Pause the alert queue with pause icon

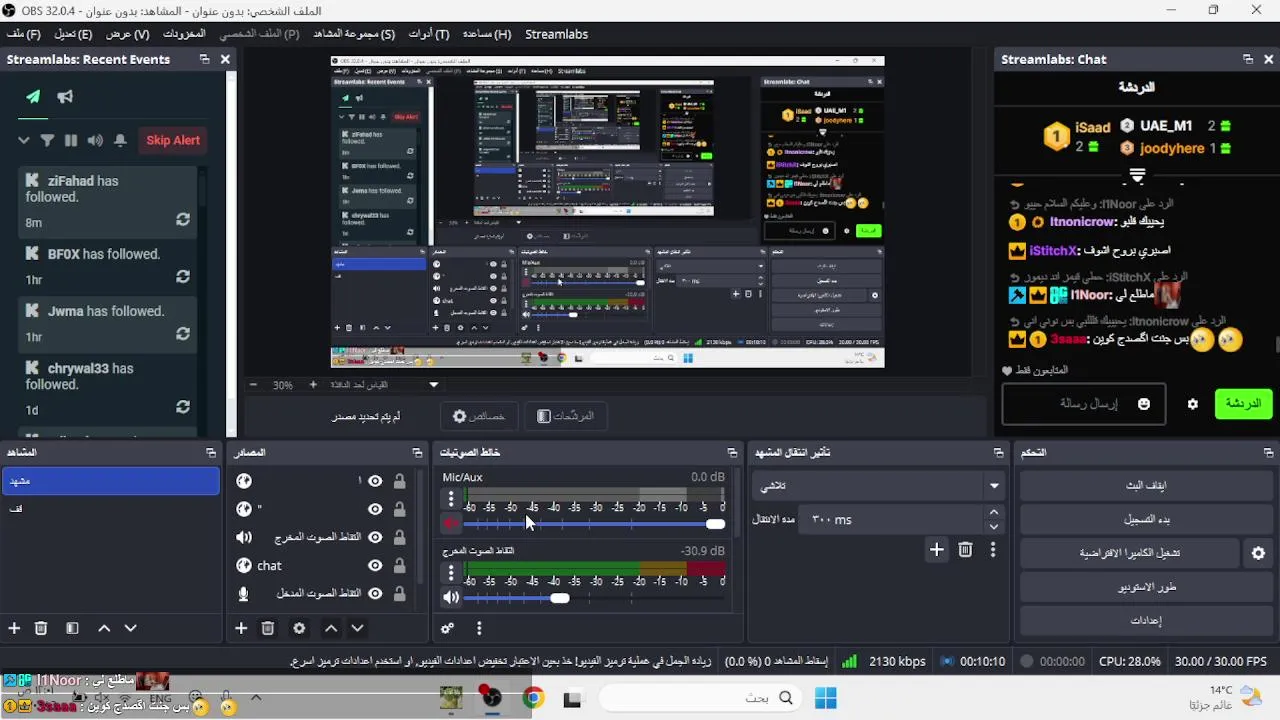point(71,140)
